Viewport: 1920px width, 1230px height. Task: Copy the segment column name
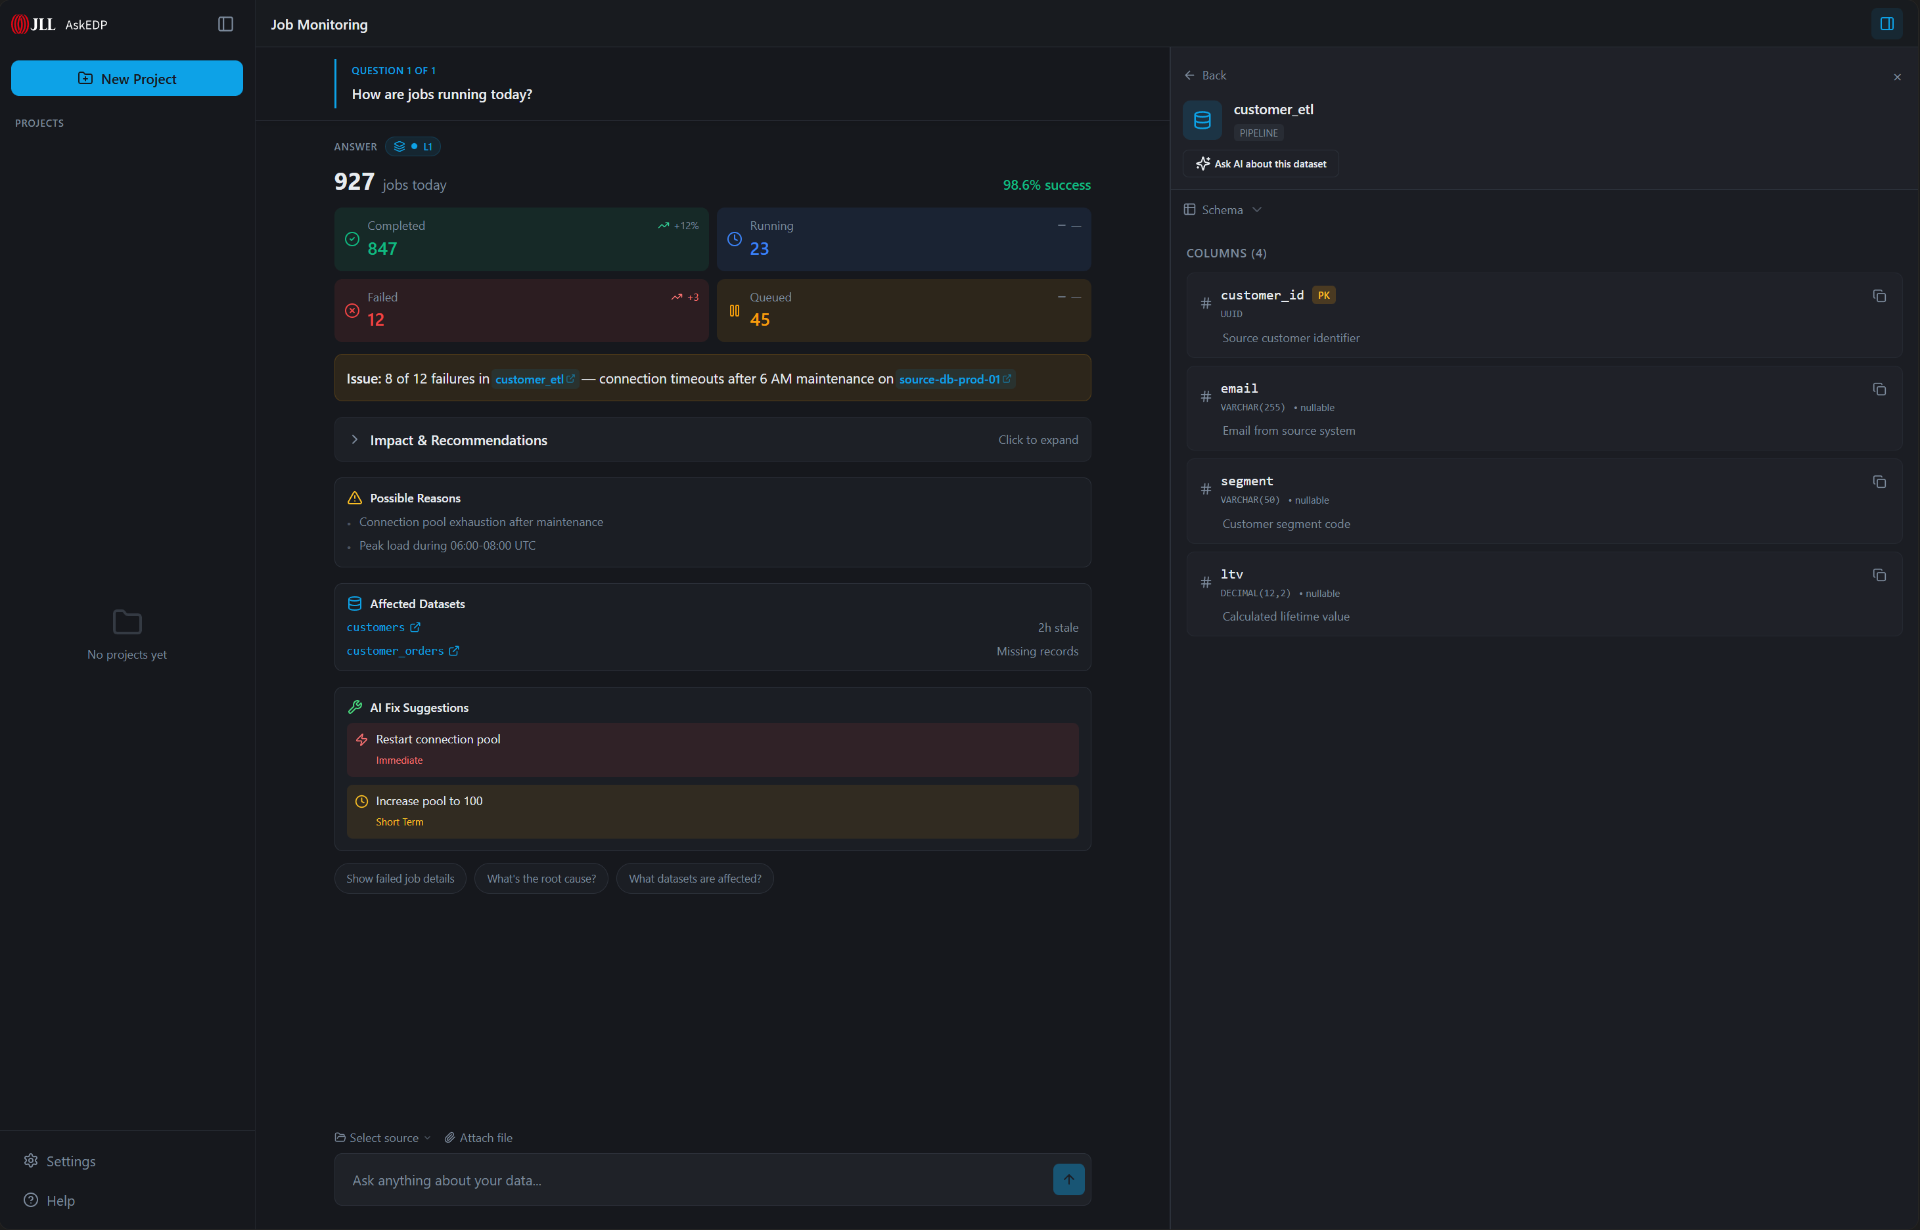1879,482
